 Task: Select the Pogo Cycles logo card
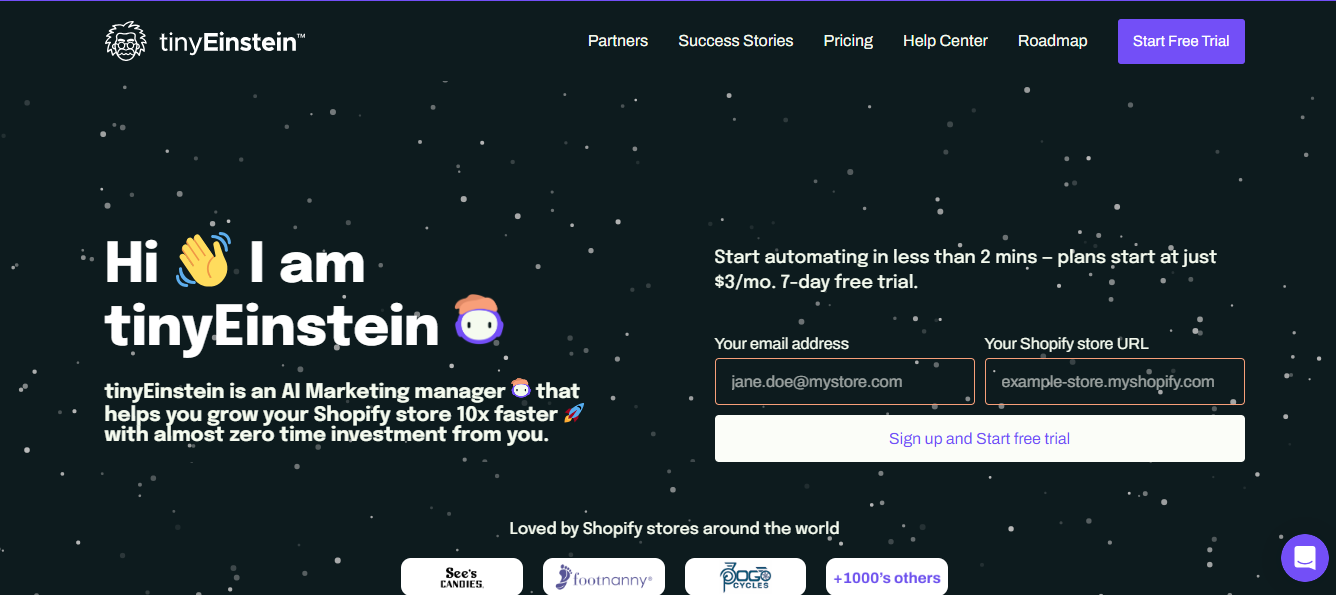tap(745, 577)
